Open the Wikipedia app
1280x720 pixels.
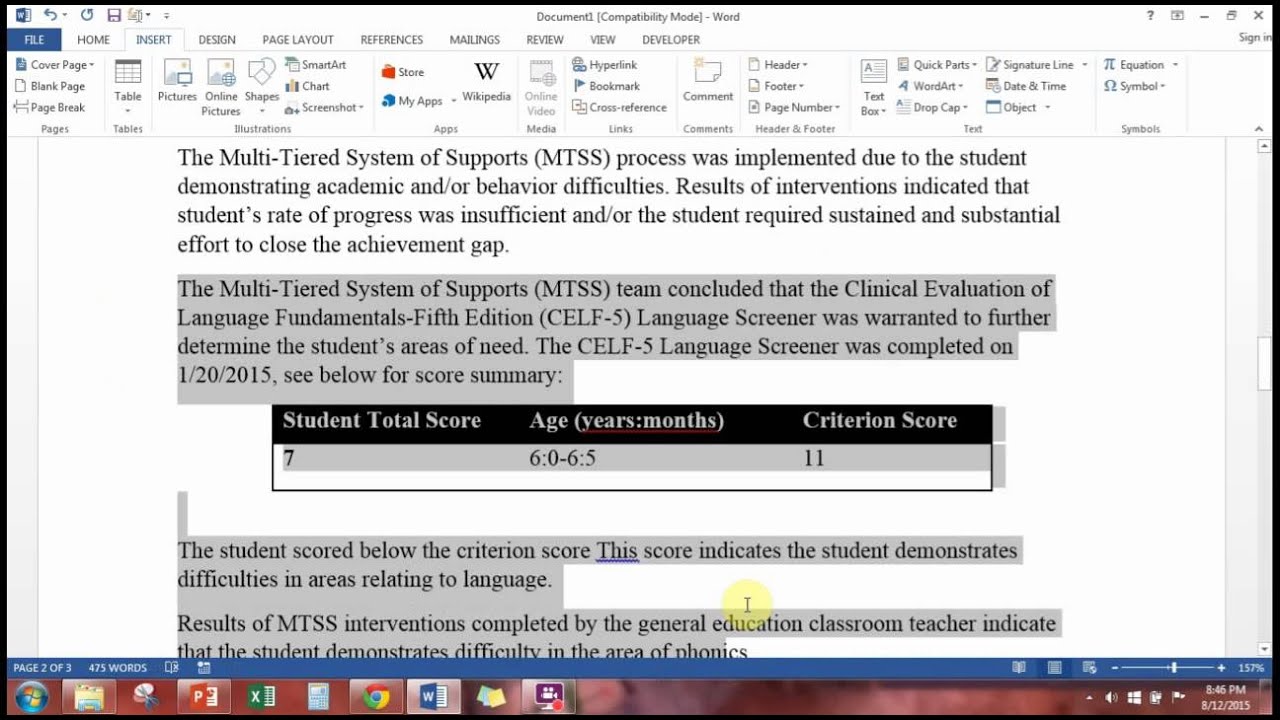pos(486,82)
